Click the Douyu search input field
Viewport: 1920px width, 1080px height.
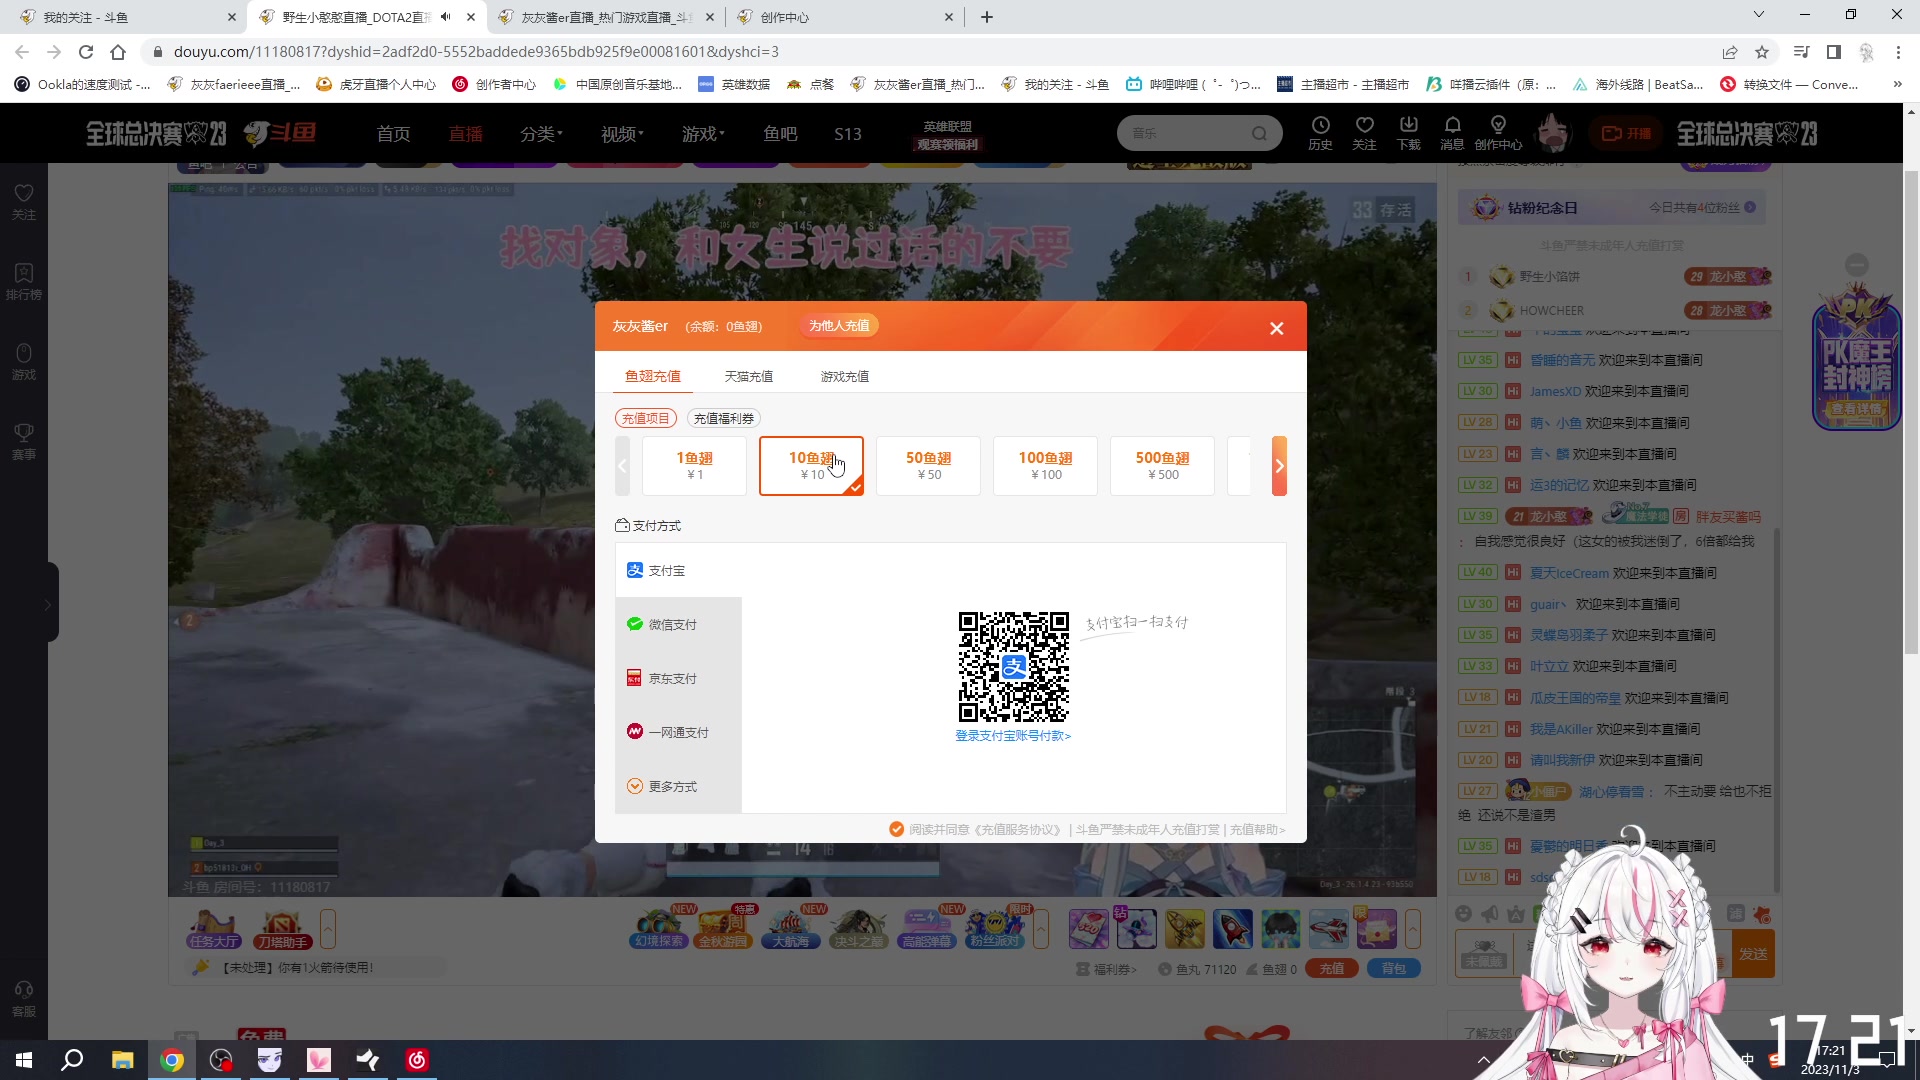(x=1185, y=133)
